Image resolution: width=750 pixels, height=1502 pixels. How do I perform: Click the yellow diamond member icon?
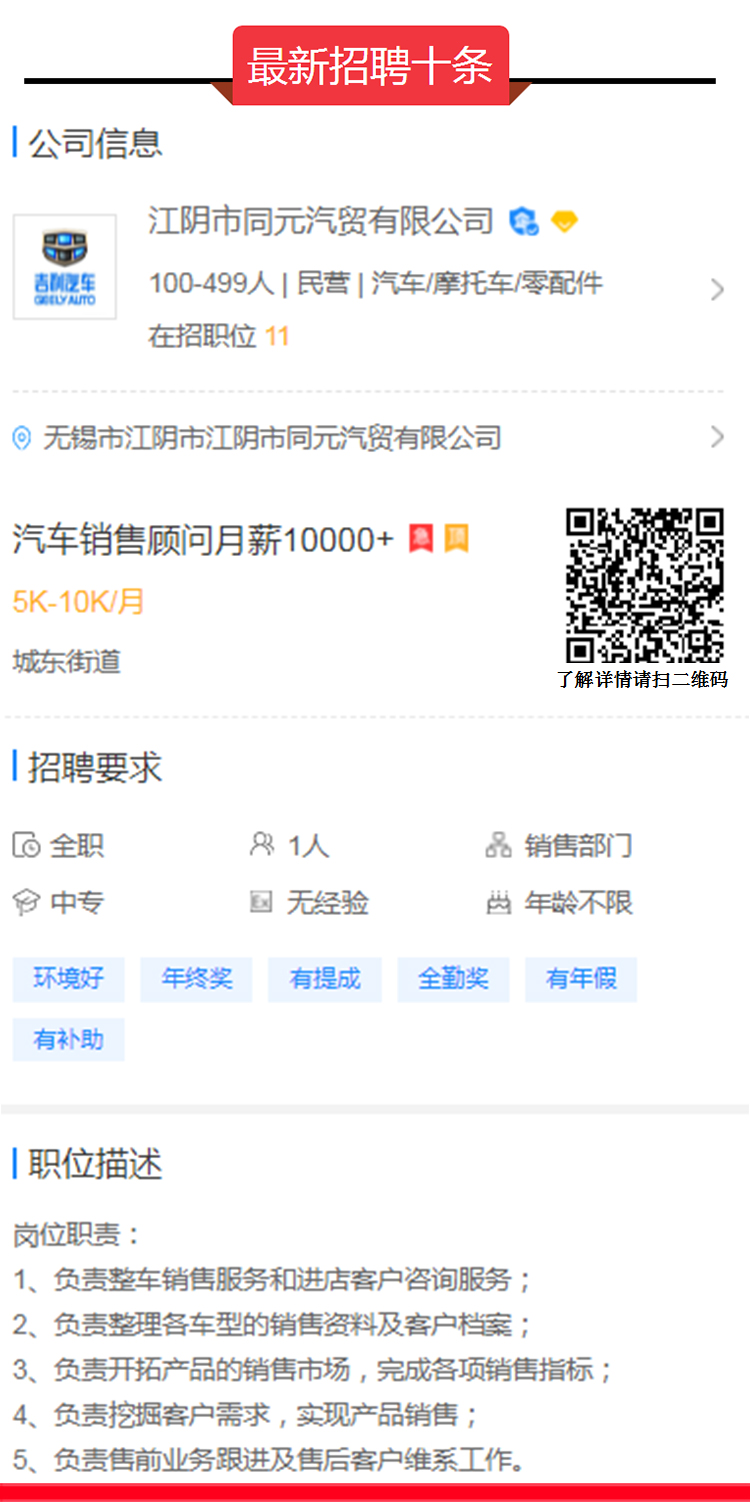pos(565,222)
